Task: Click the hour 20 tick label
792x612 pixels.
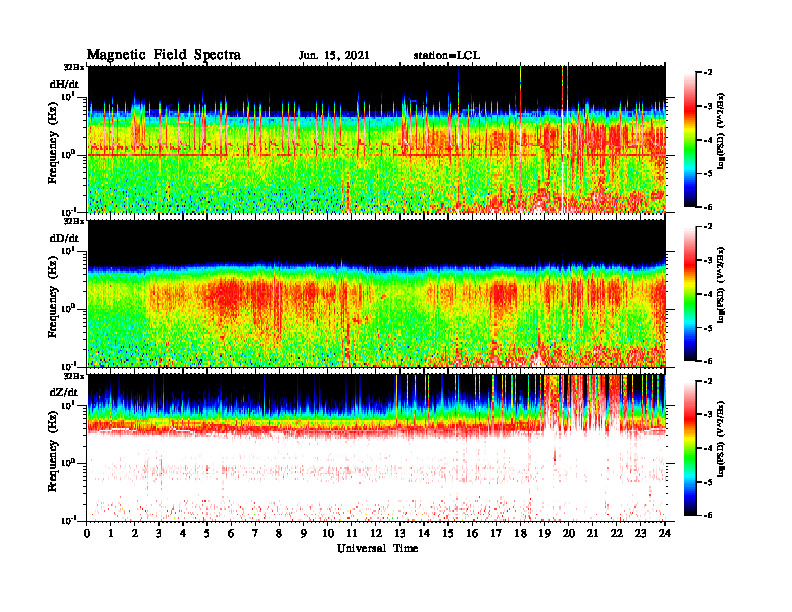Action: 568,533
